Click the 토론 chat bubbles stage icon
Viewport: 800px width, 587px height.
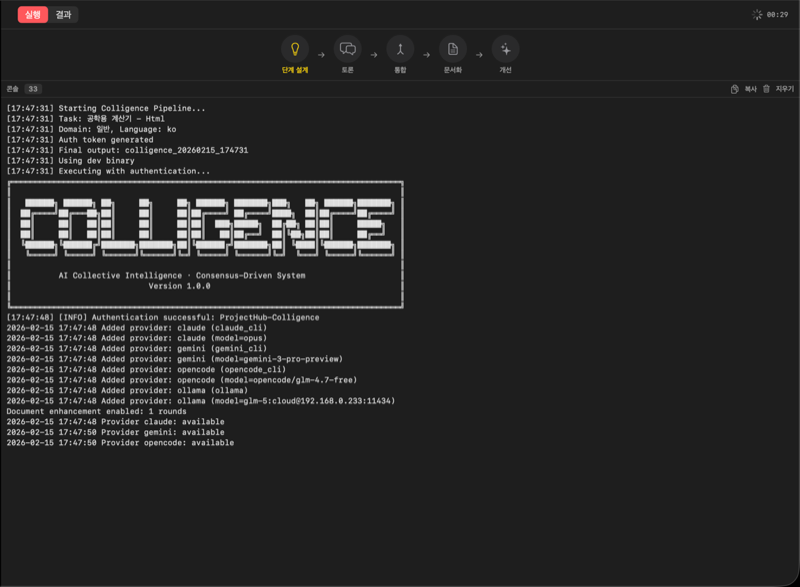pyautogui.click(x=348, y=48)
